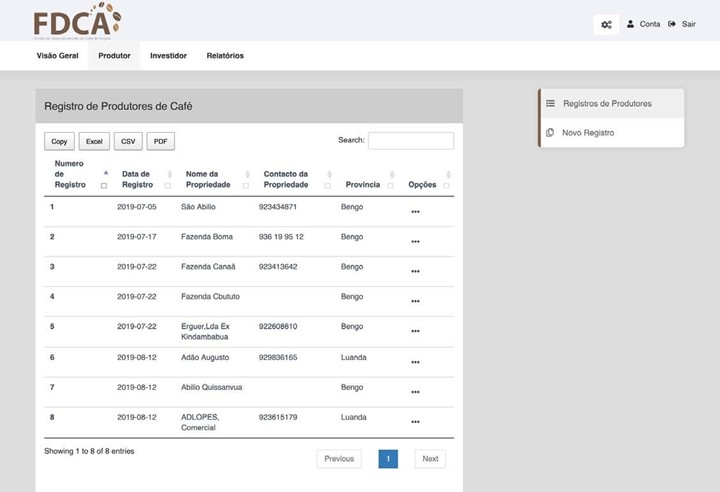This screenshot has width=720, height=492.
Task: Click the Search input field
Action: coord(410,141)
